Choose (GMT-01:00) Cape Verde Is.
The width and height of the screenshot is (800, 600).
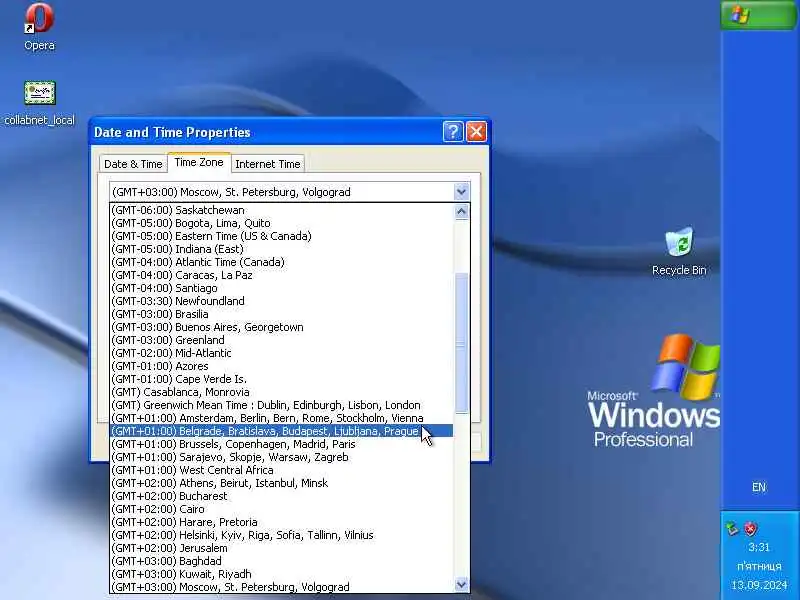click(282, 379)
